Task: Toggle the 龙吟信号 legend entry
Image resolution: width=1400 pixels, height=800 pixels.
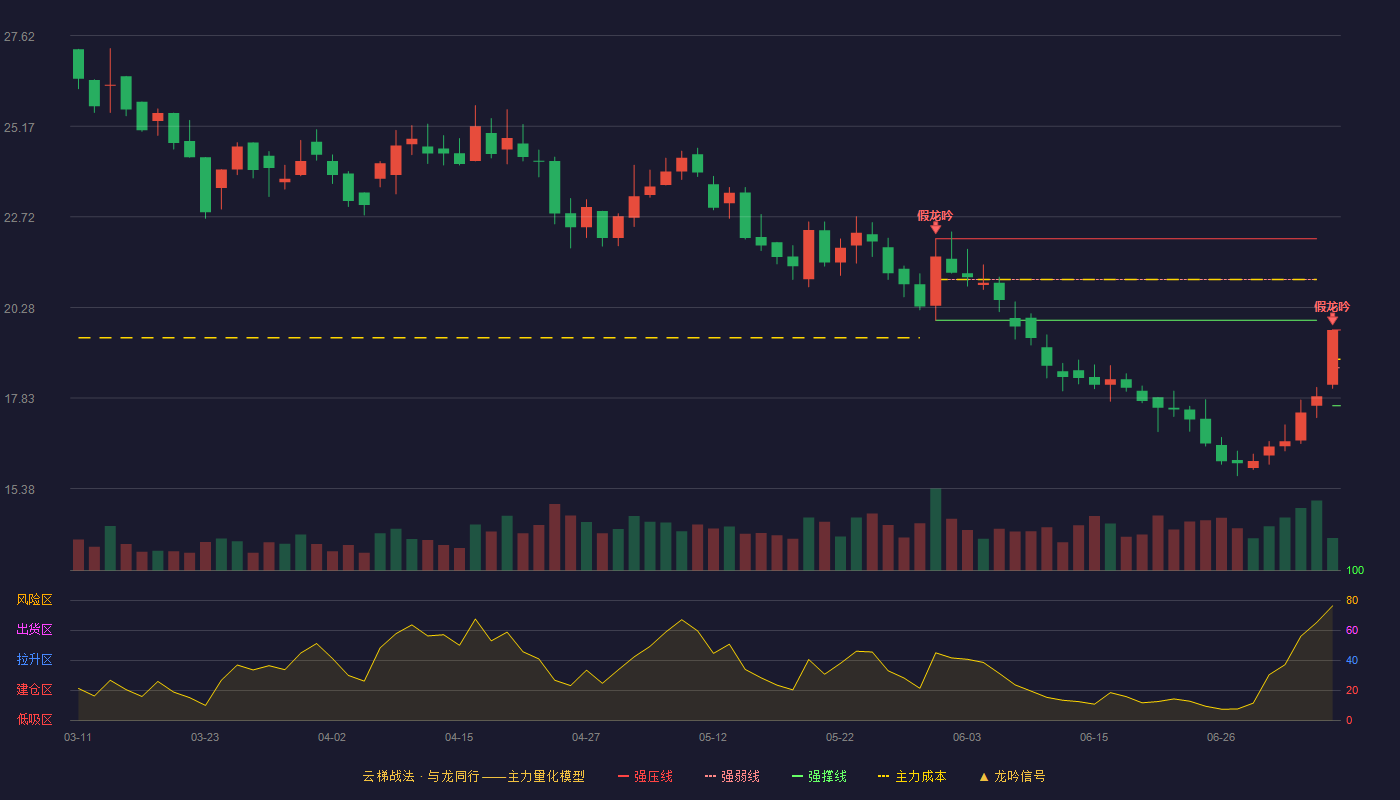Action: pyautogui.click(x=1019, y=776)
